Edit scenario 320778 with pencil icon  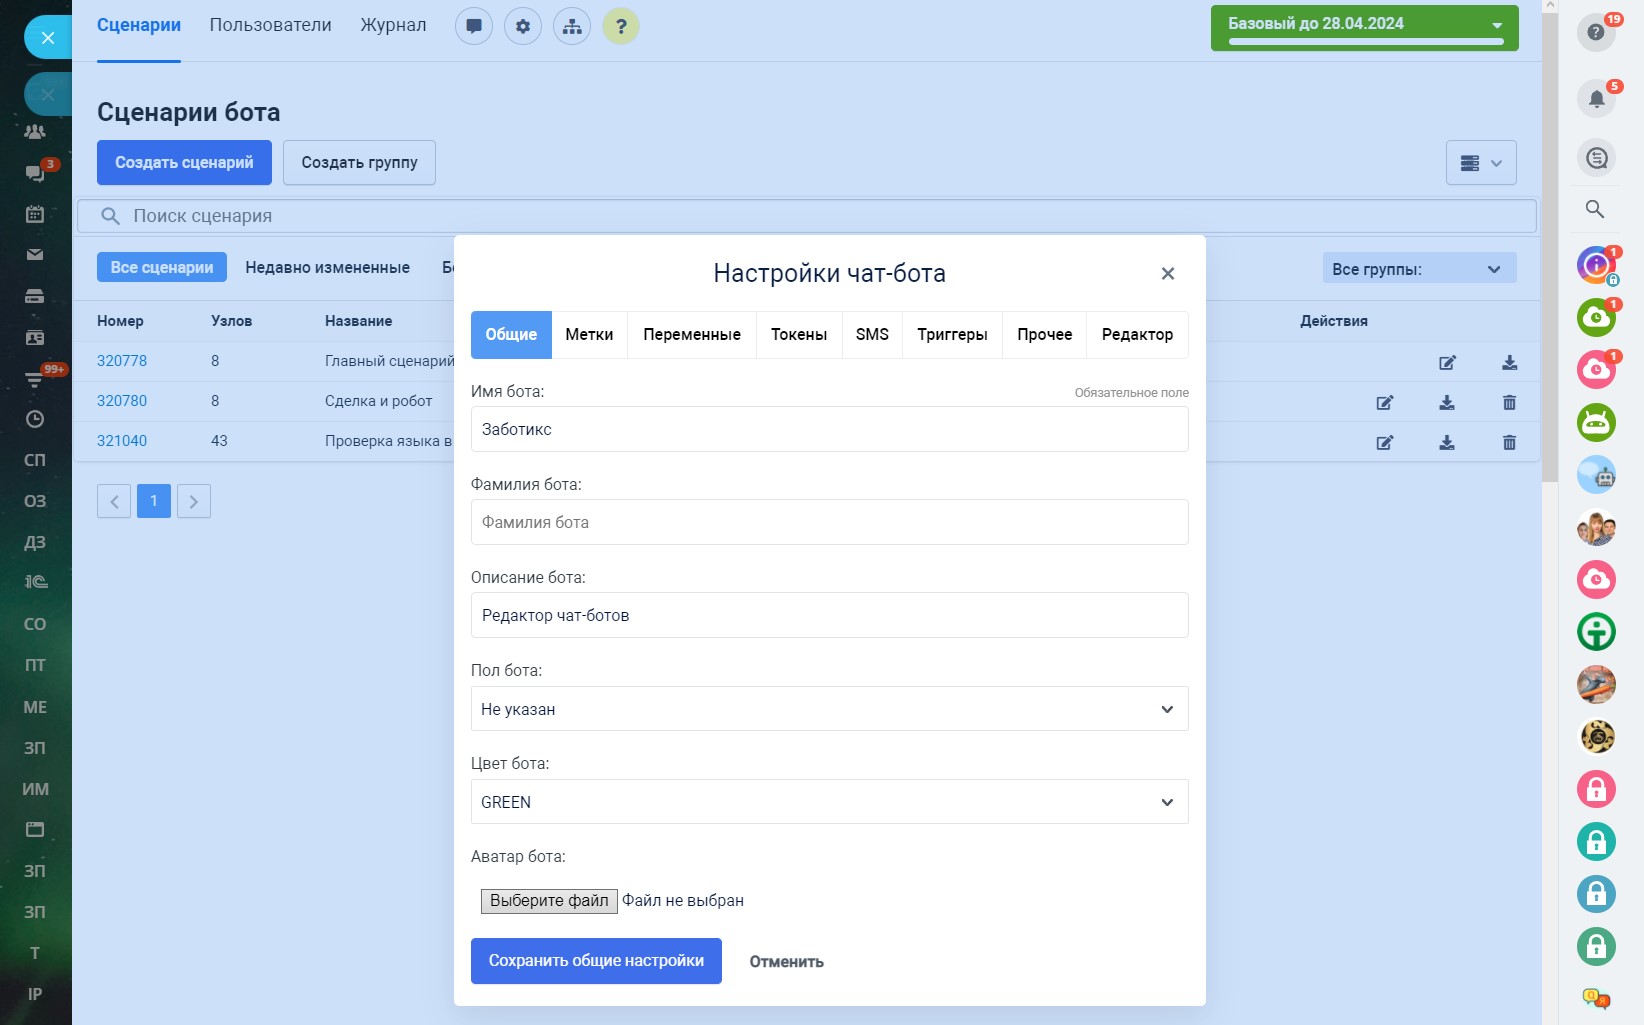1447,362
